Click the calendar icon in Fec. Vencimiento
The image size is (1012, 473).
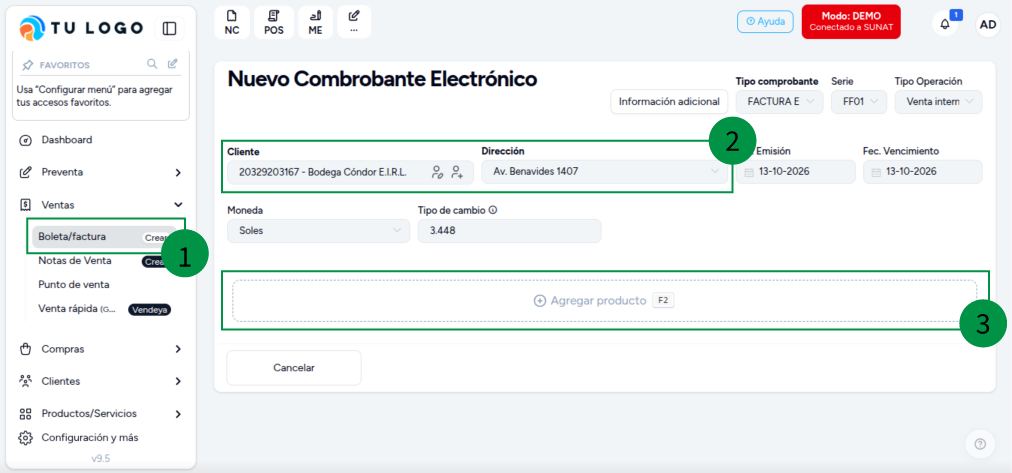tap(876, 173)
